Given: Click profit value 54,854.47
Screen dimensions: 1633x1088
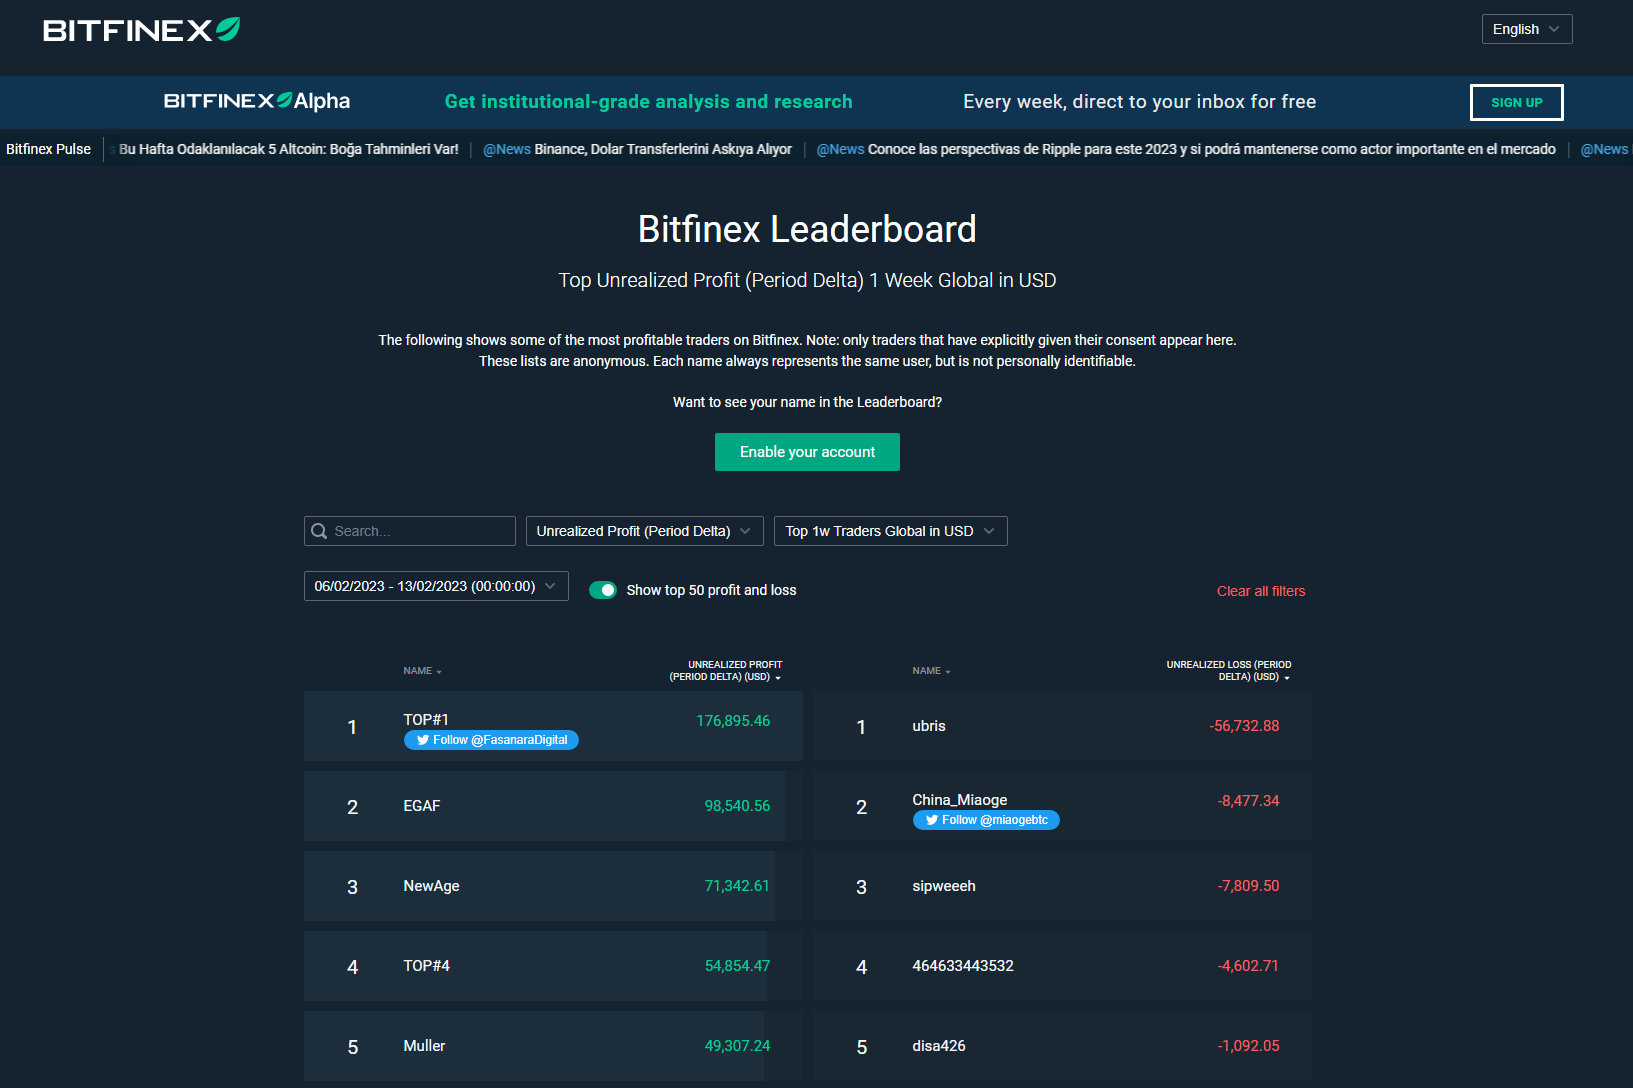Looking at the screenshot, I should pyautogui.click(x=737, y=966).
